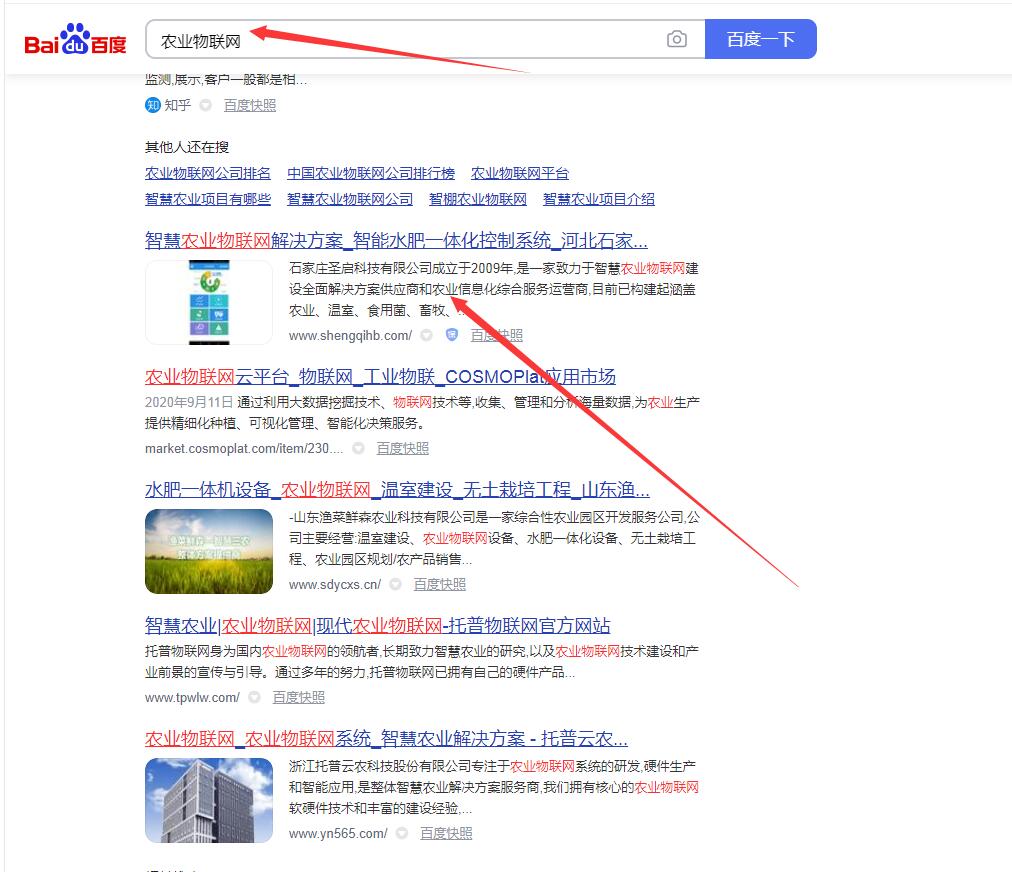Open 百度快照 link beside 知乎
The image size is (1012, 872).
(250, 105)
